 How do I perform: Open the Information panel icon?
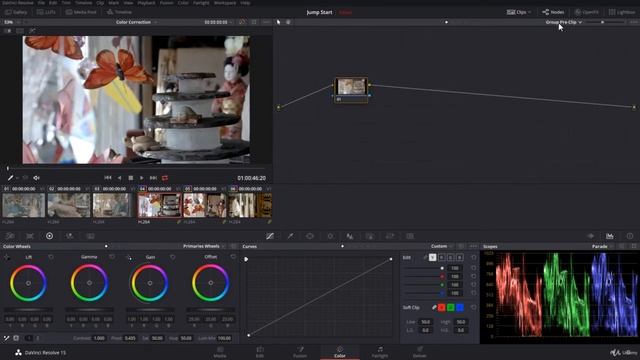tap(630, 236)
